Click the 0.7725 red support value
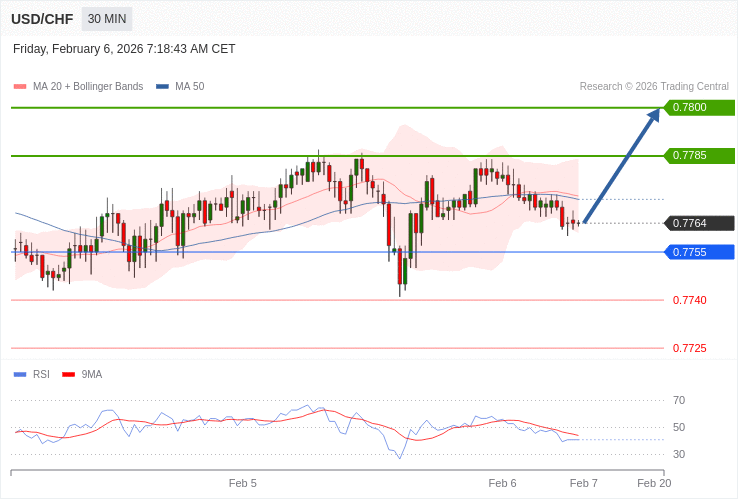The width and height of the screenshot is (738, 500). click(x=690, y=348)
